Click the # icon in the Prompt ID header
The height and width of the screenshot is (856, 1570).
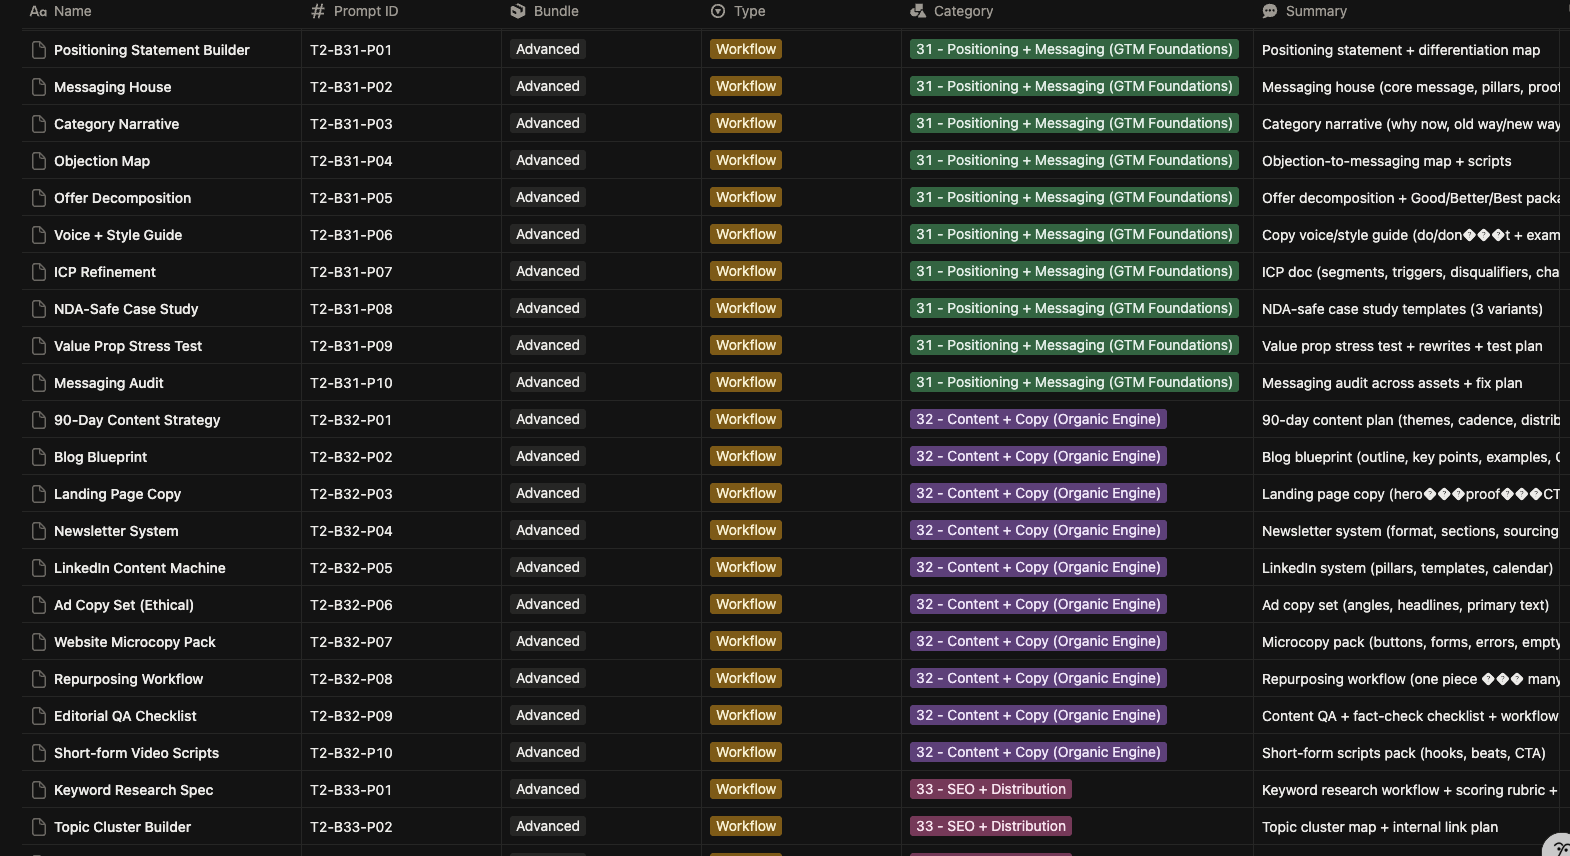pyautogui.click(x=316, y=11)
